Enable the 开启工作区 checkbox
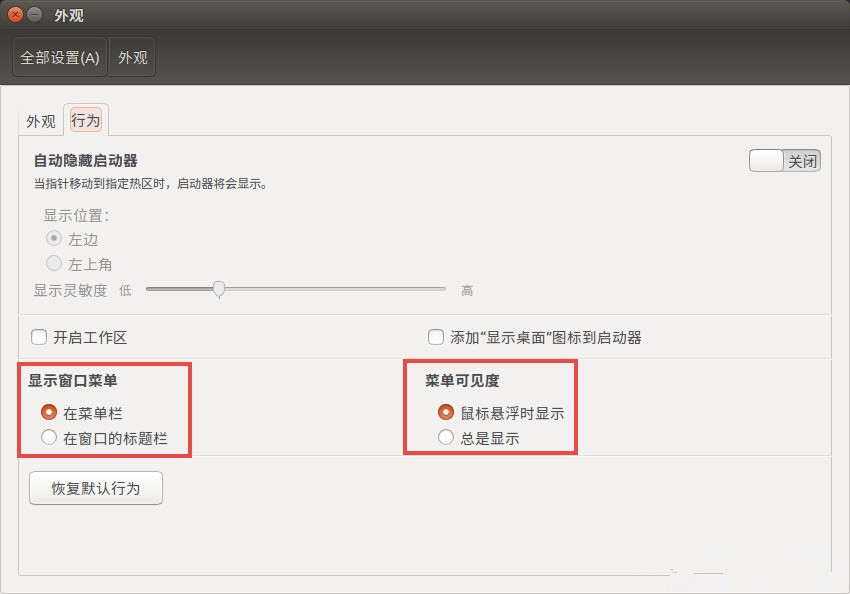 pos(40,338)
